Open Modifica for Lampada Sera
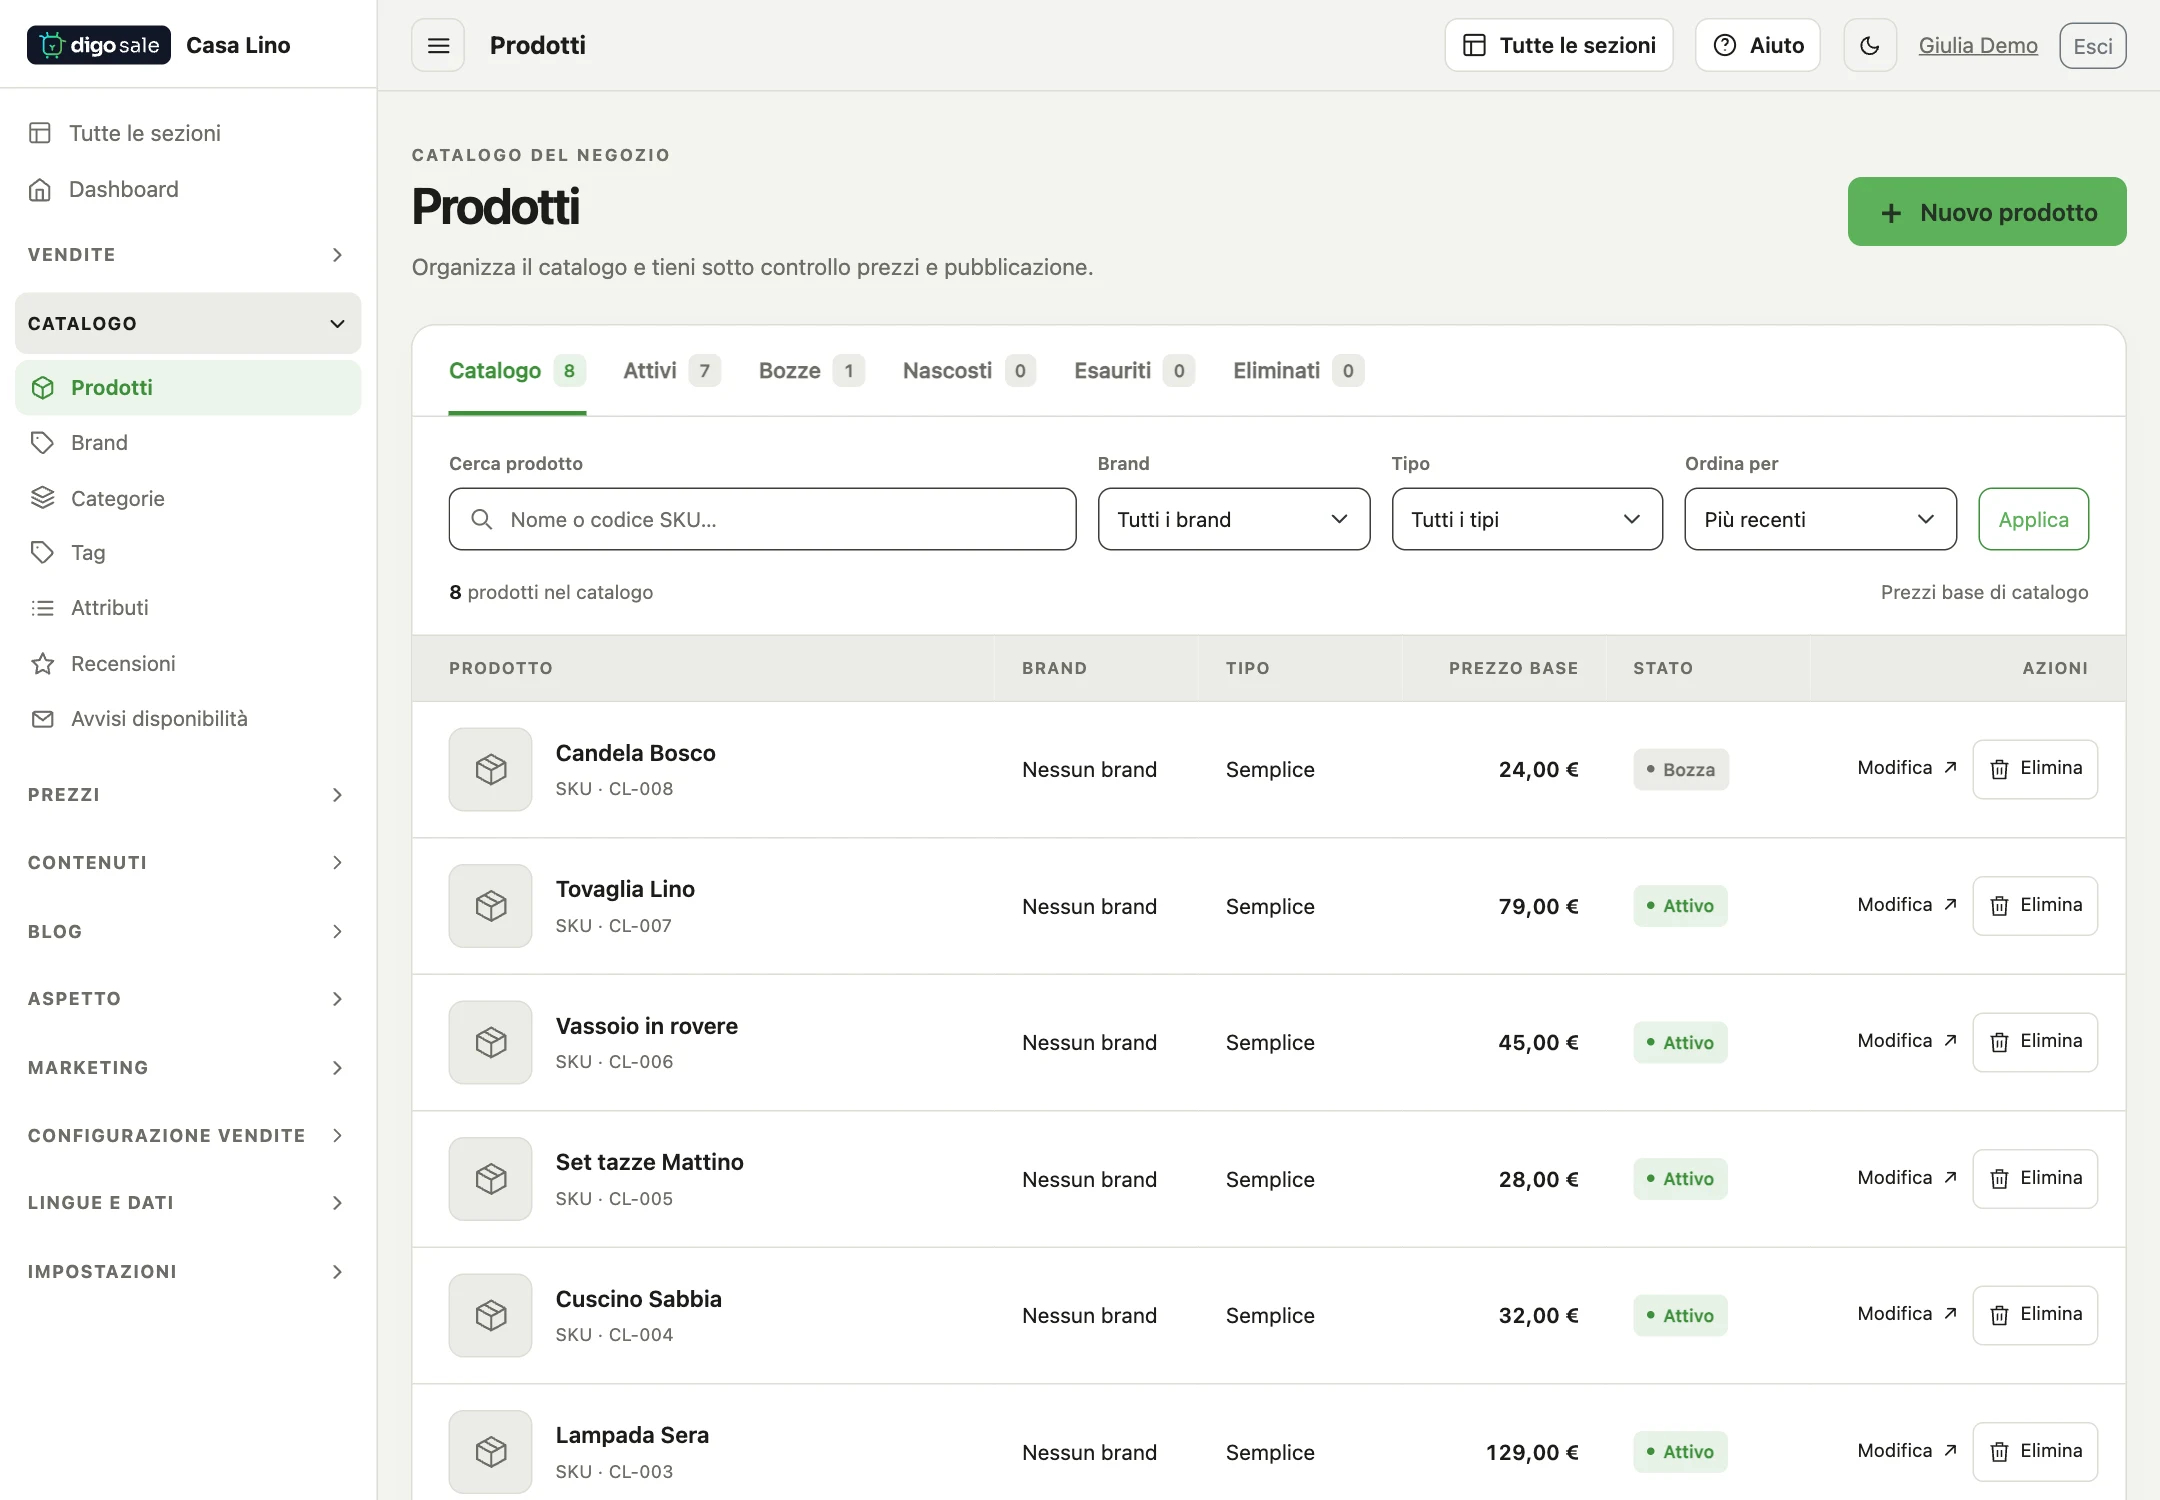 point(1907,1451)
